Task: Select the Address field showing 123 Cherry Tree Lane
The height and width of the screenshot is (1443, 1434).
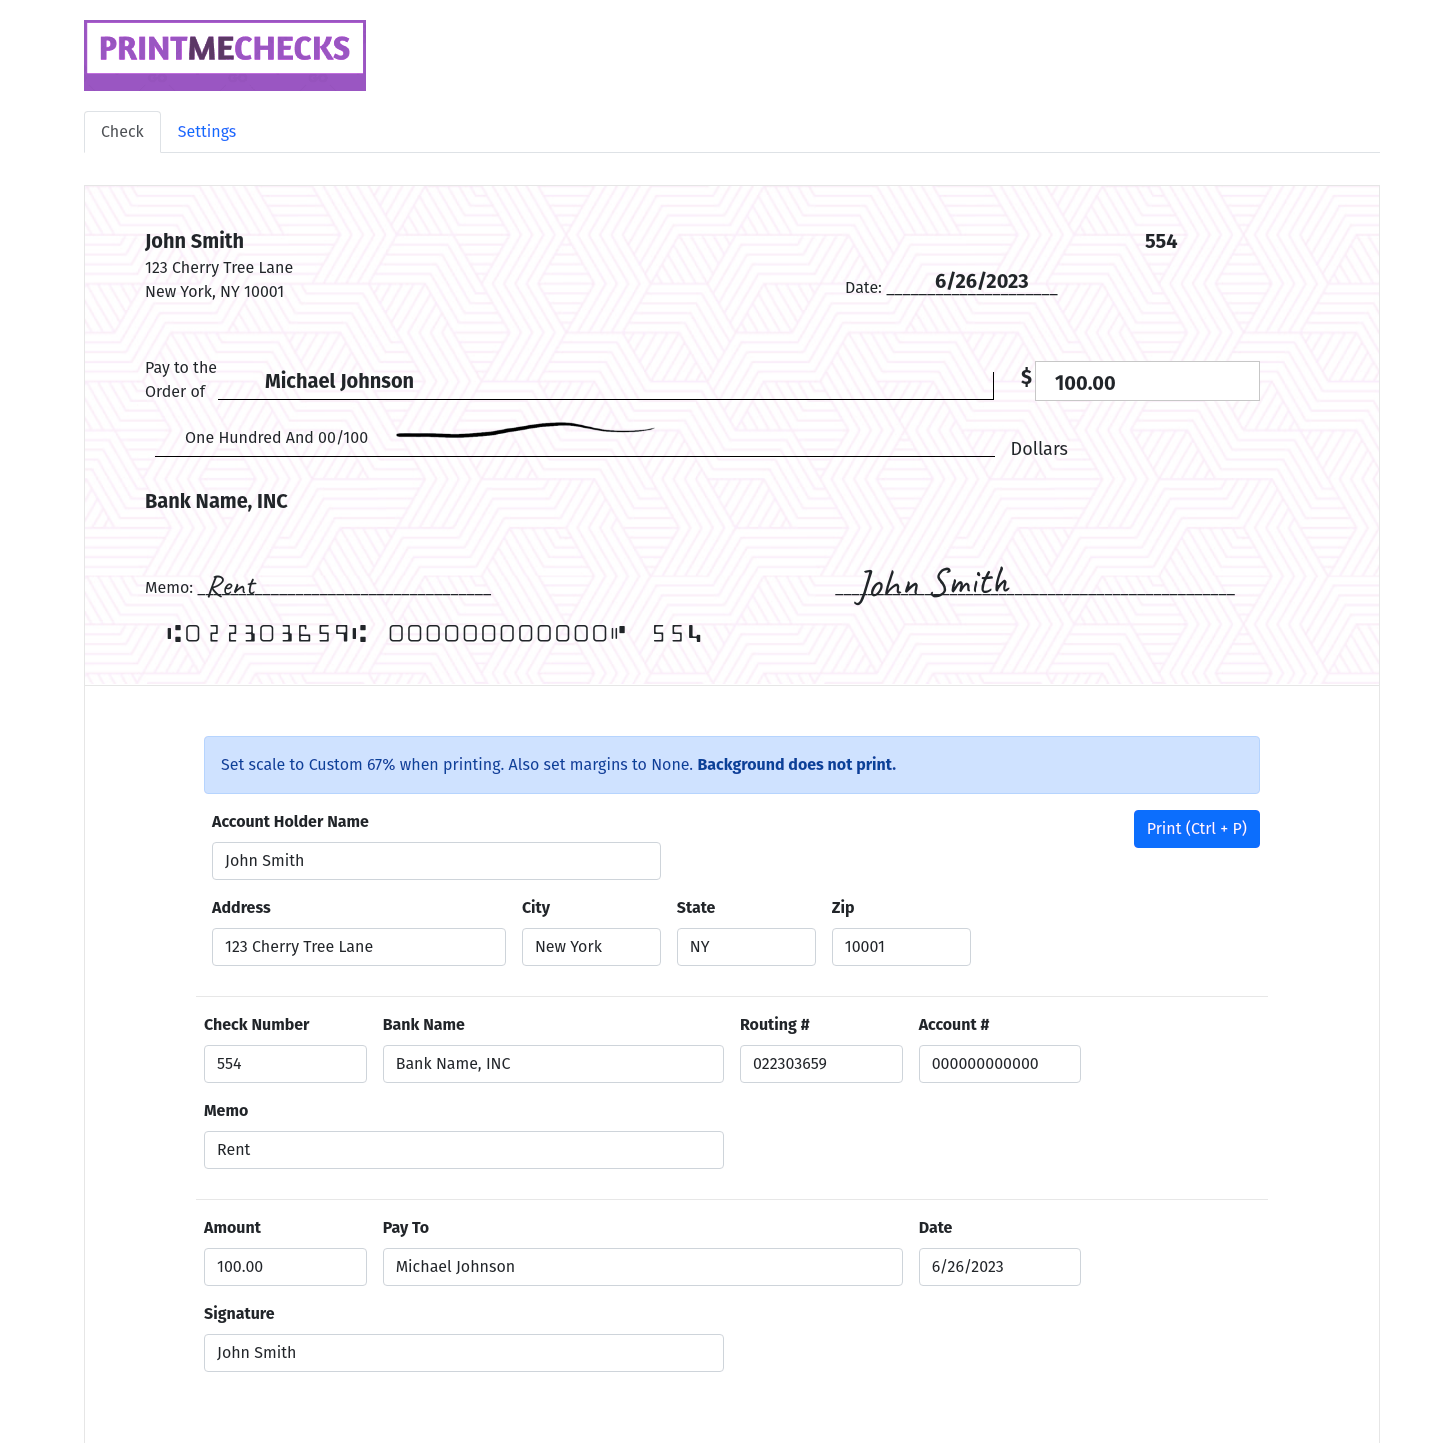Action: [358, 946]
